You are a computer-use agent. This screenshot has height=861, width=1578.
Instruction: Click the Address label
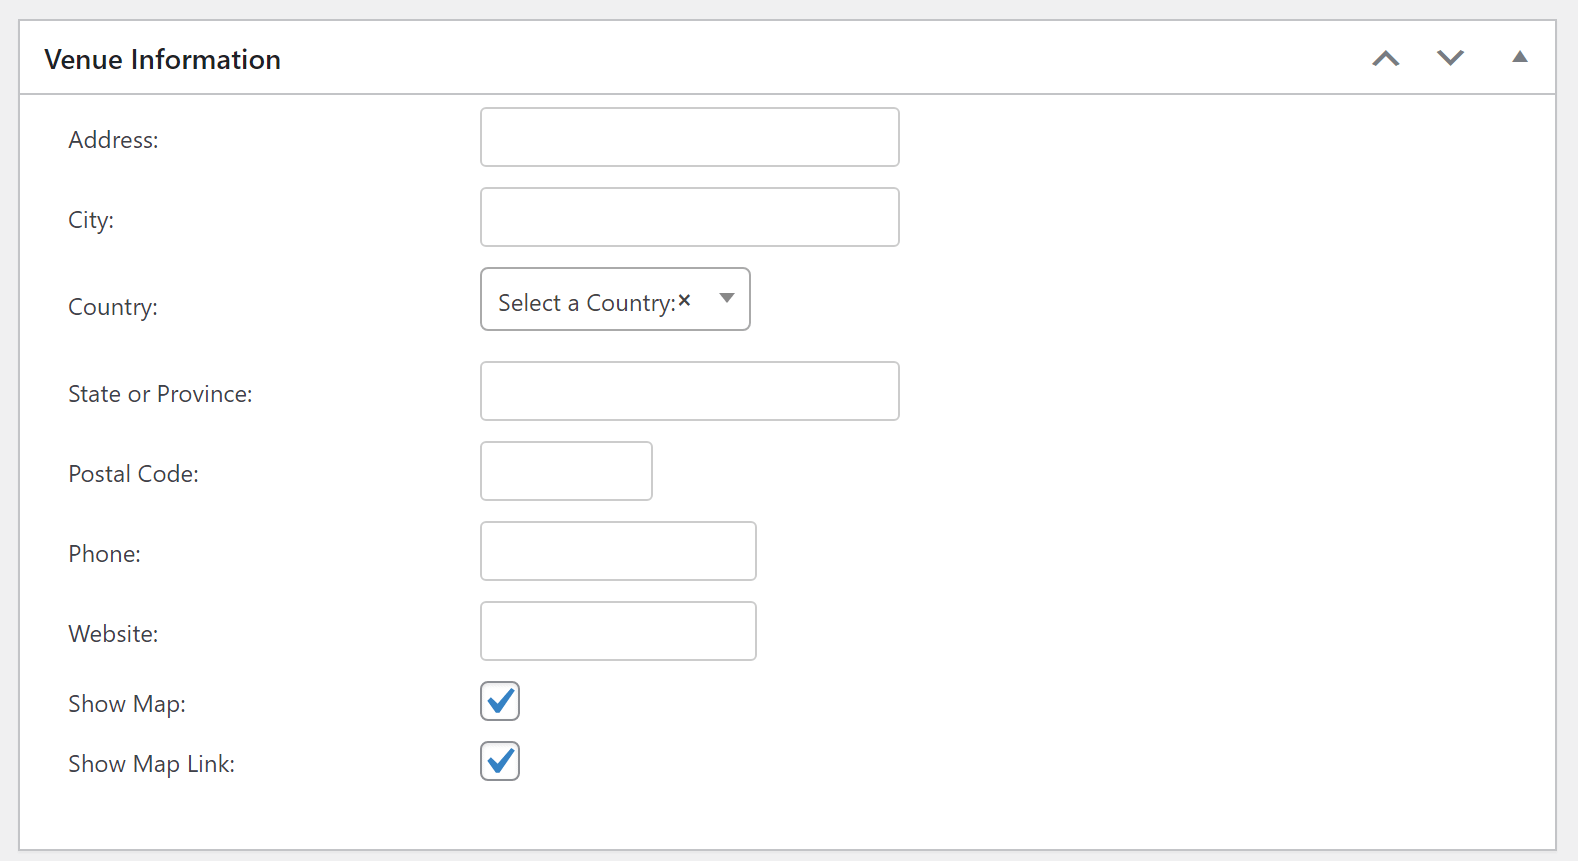click(112, 140)
